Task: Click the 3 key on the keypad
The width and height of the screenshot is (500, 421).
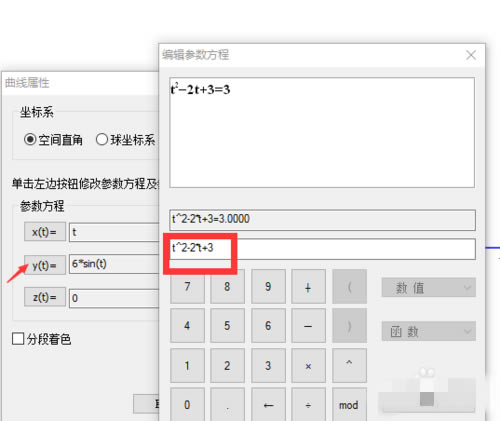Action: click(268, 365)
